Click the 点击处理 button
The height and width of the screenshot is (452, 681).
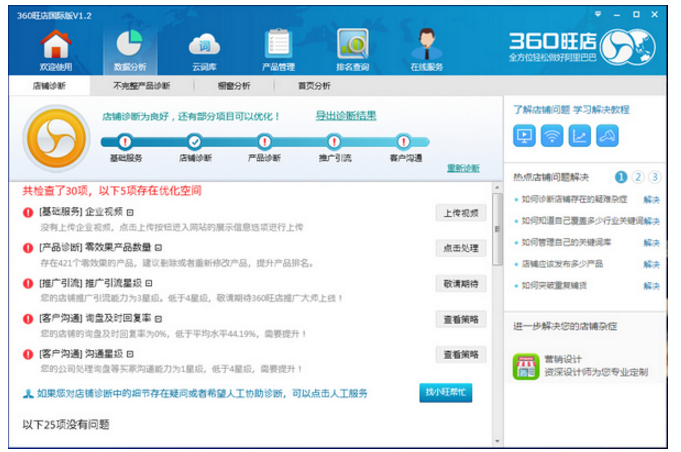point(461,248)
